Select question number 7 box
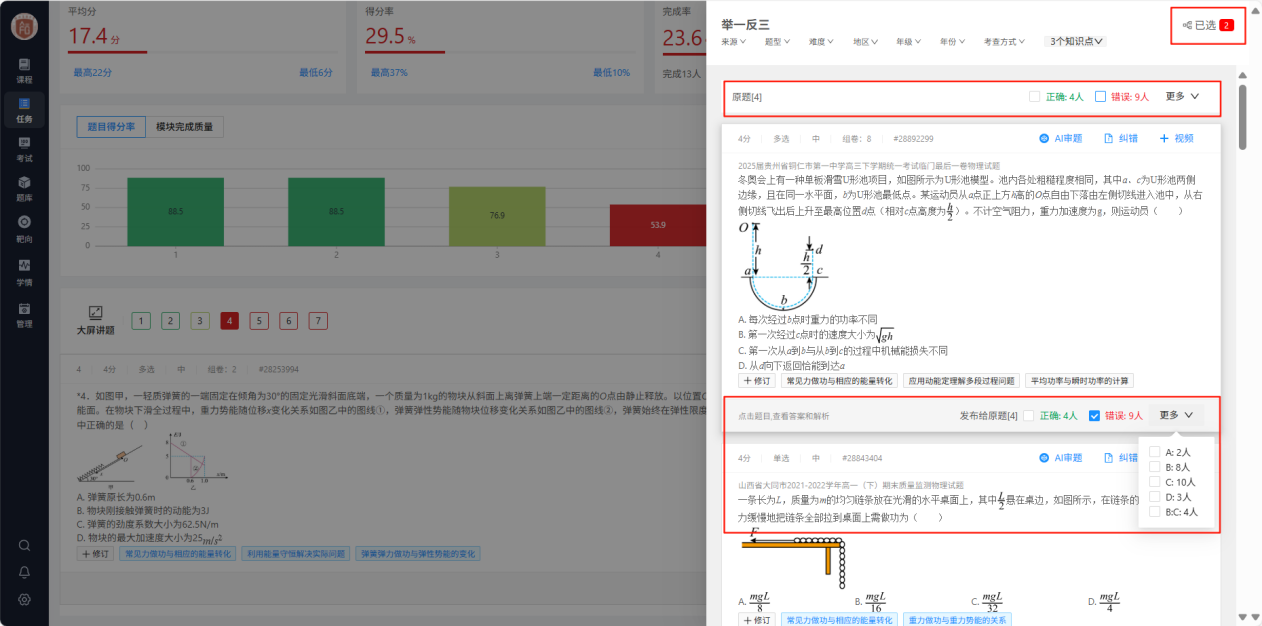The width and height of the screenshot is (1262, 626). (x=318, y=321)
